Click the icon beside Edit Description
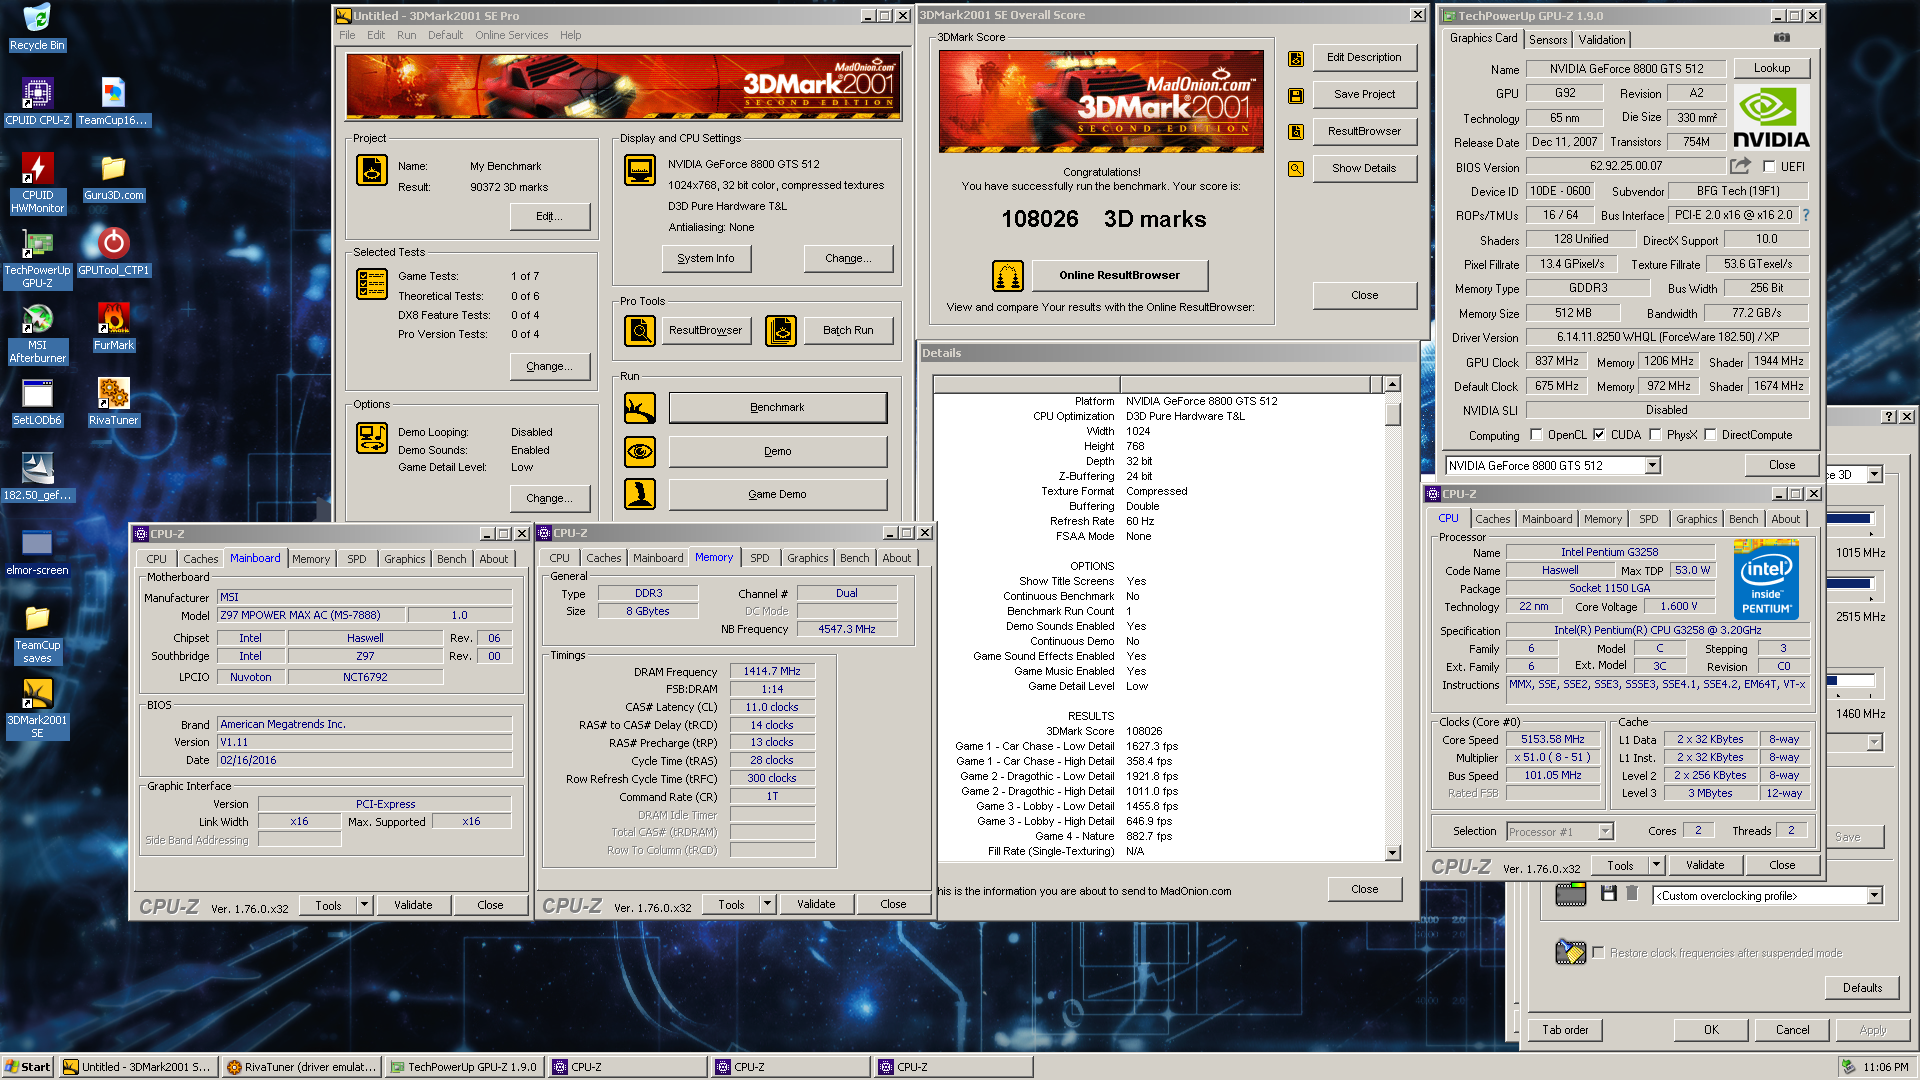The image size is (1920, 1080). click(x=1296, y=59)
